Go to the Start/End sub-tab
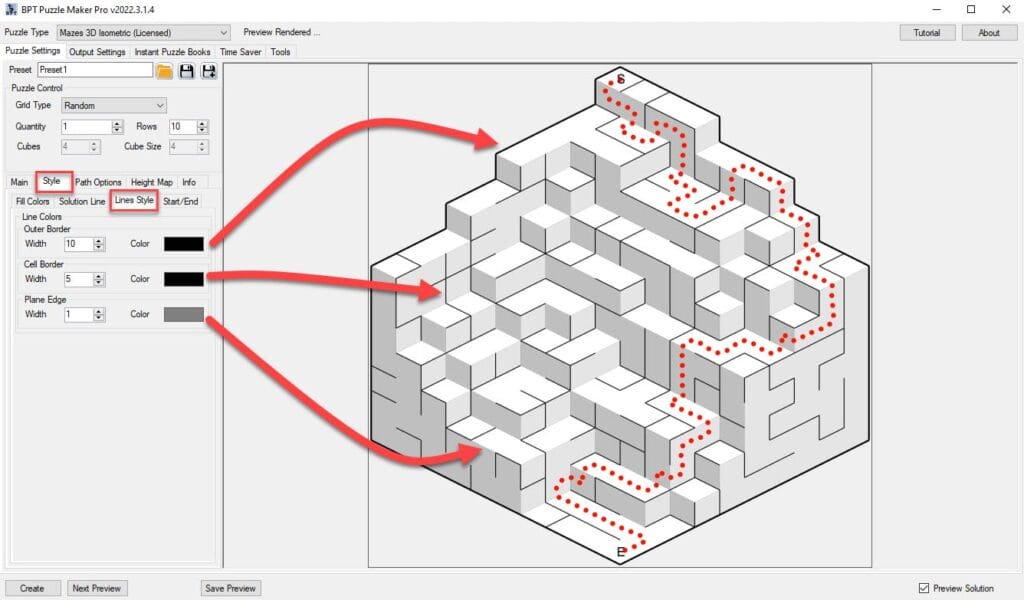The width and height of the screenshot is (1024, 600). coord(181,201)
